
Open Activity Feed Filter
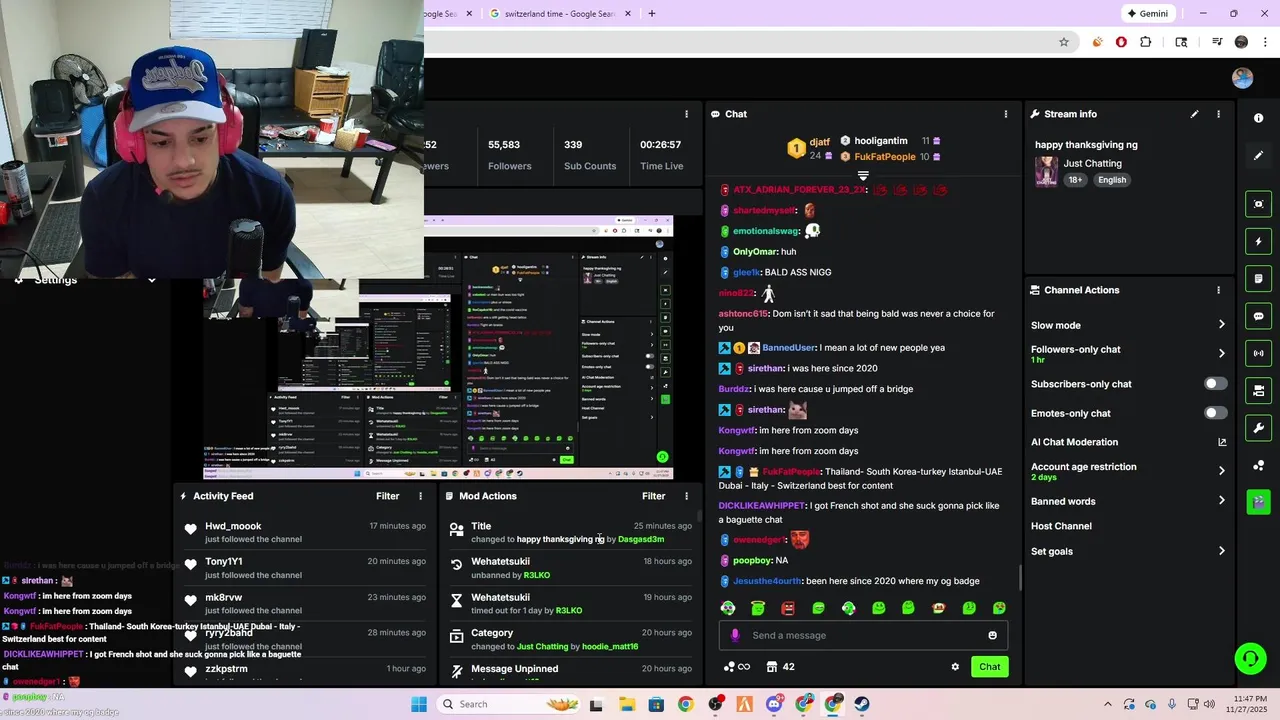[x=388, y=496]
